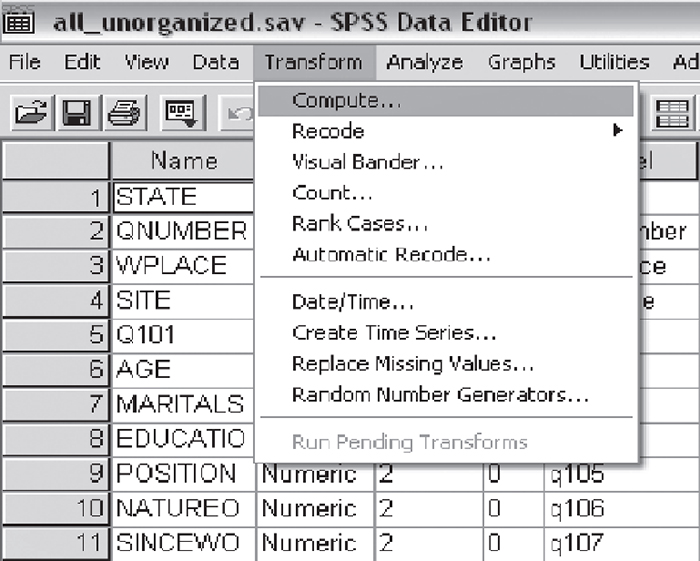Screen dimensions: 700x561
Task: Select Create Time Series... option
Action: 394,333
